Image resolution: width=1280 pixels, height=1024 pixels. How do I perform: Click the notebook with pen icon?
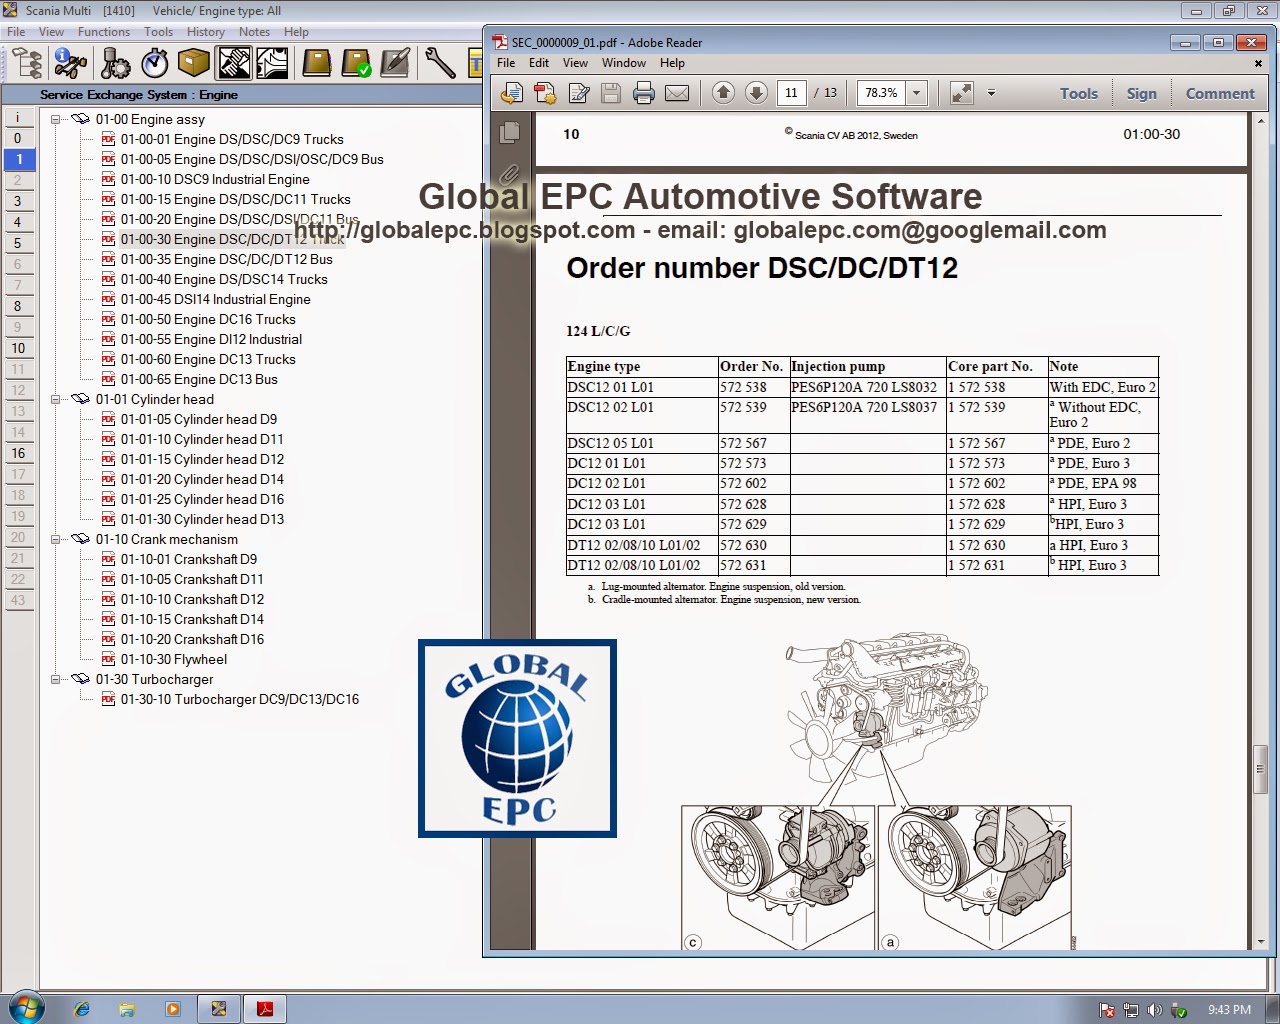click(396, 63)
